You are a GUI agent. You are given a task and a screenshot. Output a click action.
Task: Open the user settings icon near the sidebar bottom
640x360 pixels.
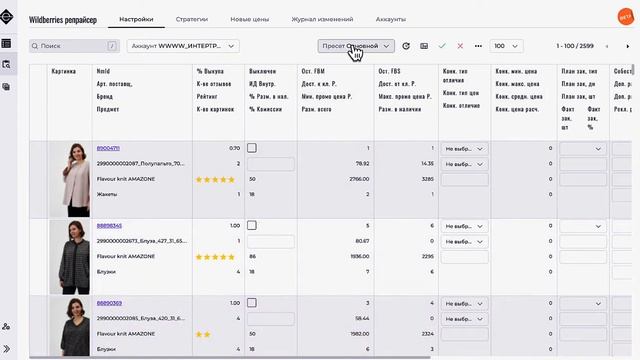tap(6, 327)
